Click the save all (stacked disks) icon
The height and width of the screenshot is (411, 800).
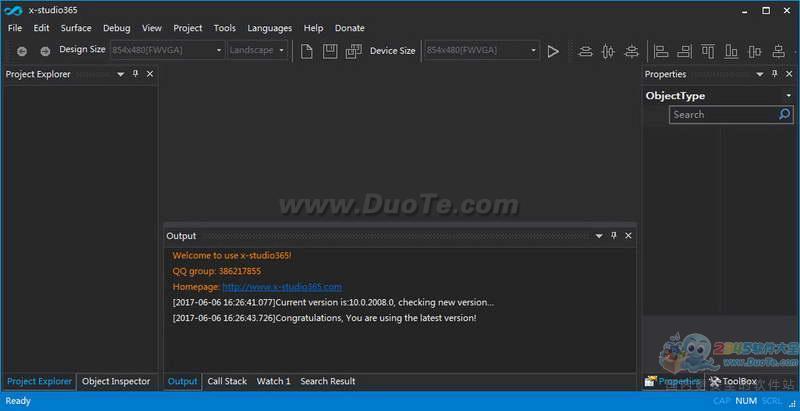(x=353, y=51)
